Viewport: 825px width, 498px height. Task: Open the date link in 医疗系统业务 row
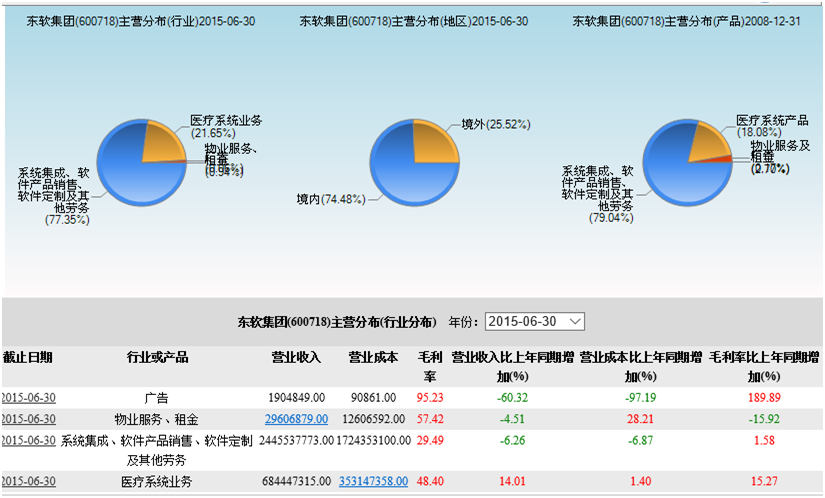29,482
